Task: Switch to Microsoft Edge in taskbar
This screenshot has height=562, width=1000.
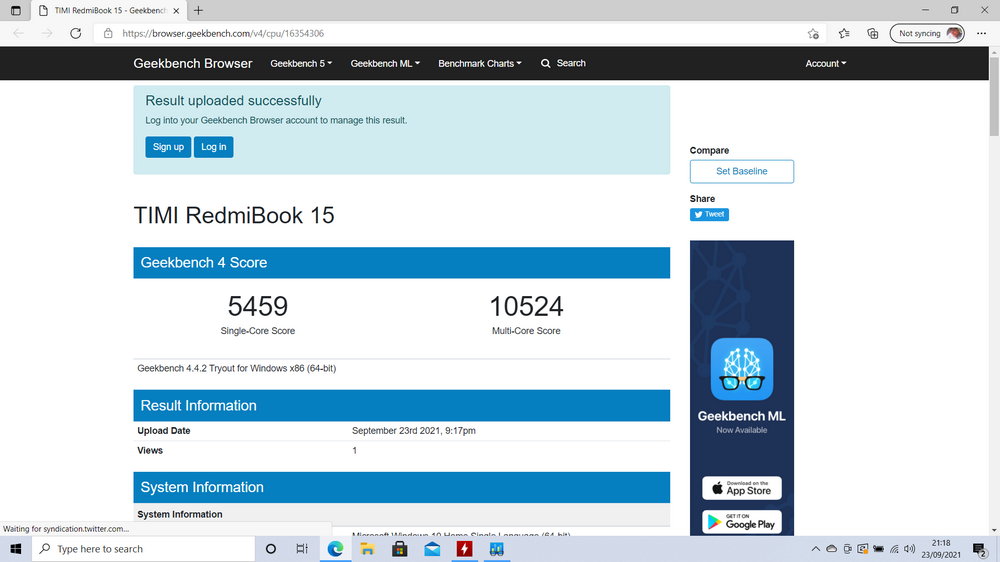Action: (x=335, y=549)
